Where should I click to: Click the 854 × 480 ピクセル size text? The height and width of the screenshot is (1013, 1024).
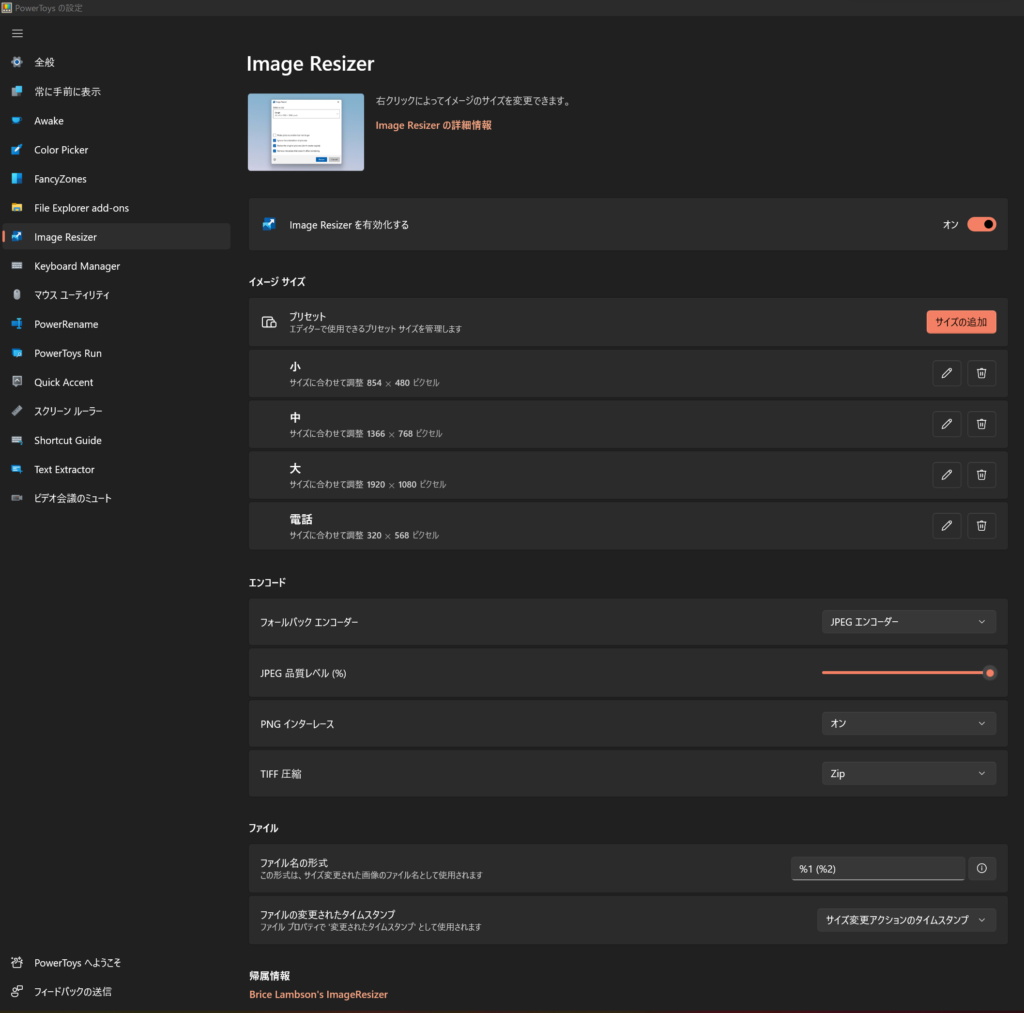click(x=403, y=383)
